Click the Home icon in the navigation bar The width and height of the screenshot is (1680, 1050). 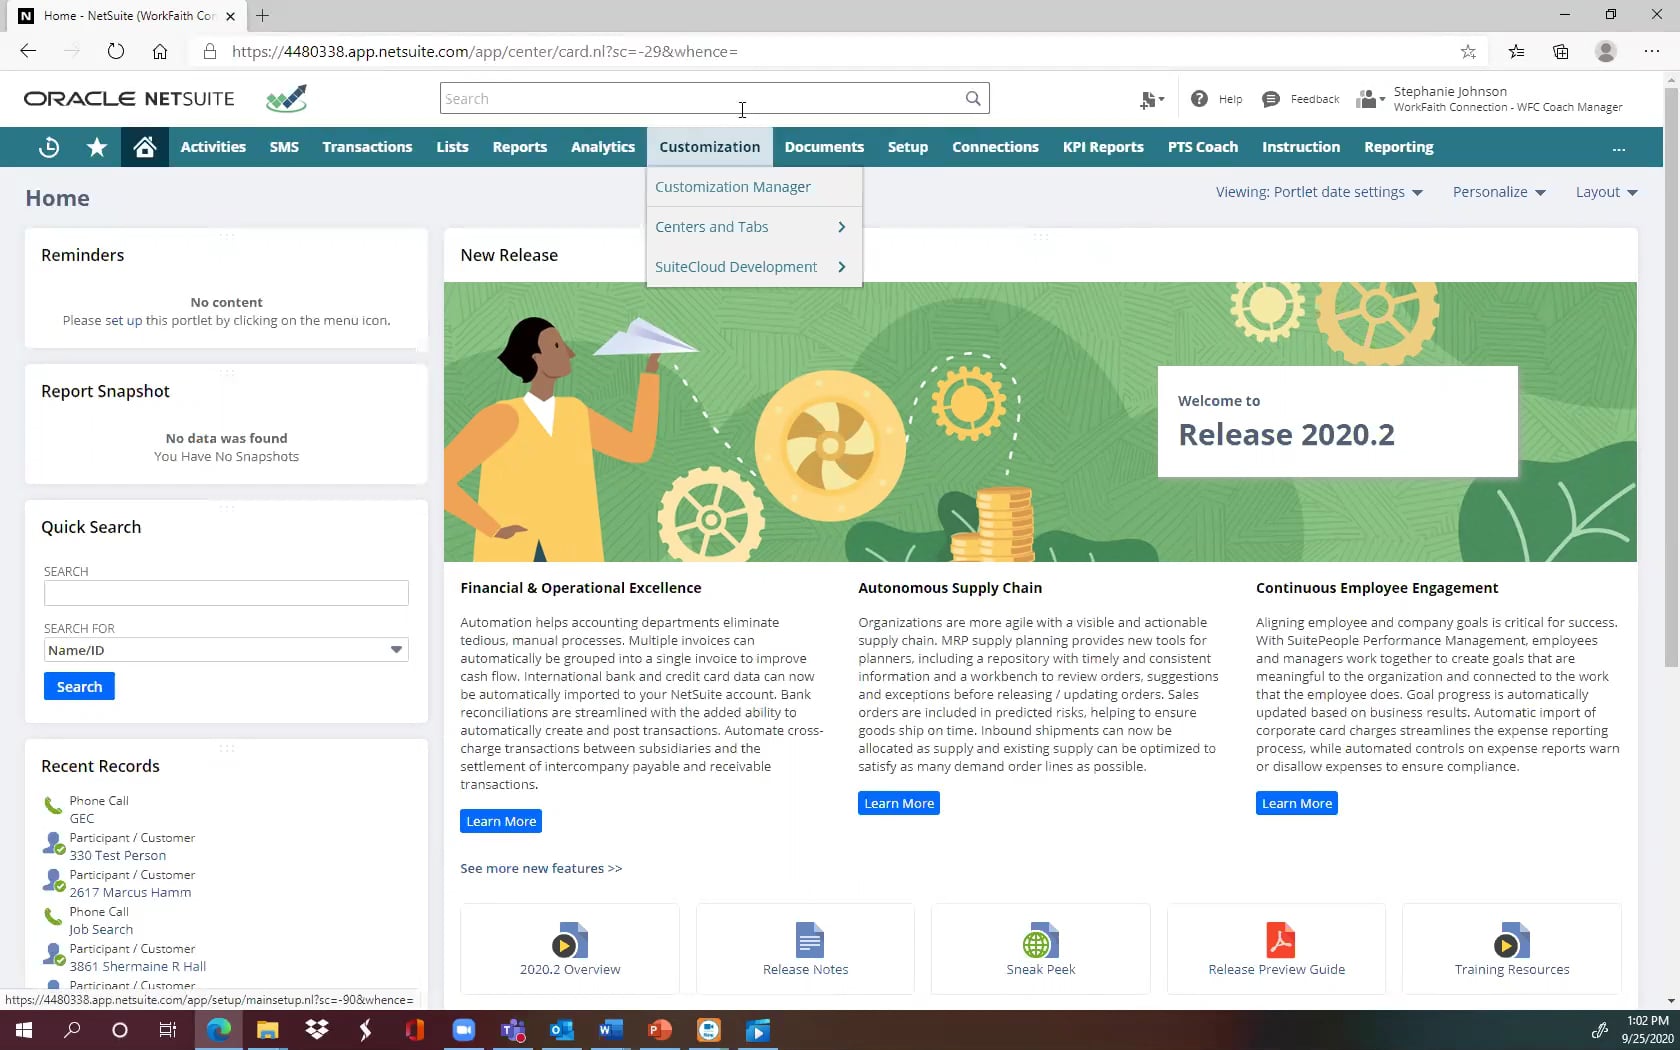(x=144, y=147)
